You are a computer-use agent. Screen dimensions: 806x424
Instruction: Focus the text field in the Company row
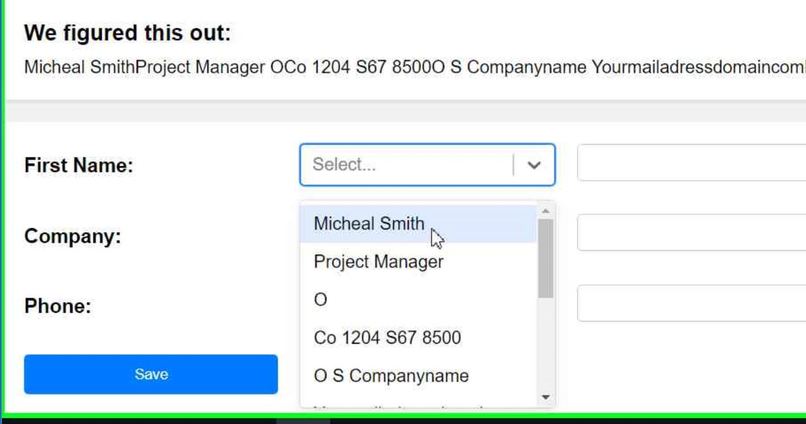[691, 232]
